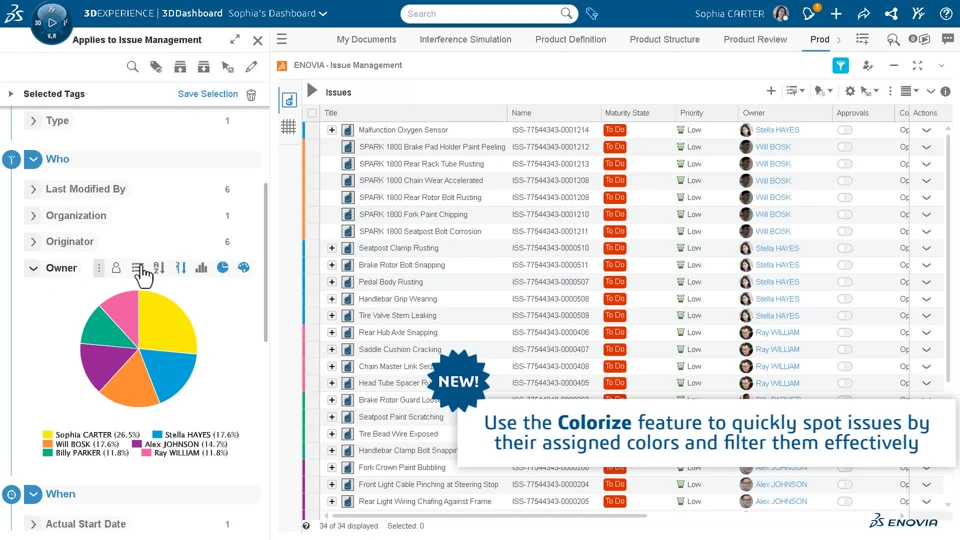The height and width of the screenshot is (540, 960).
Task: Click the trash icon next to Save Selection
Action: 251,94
